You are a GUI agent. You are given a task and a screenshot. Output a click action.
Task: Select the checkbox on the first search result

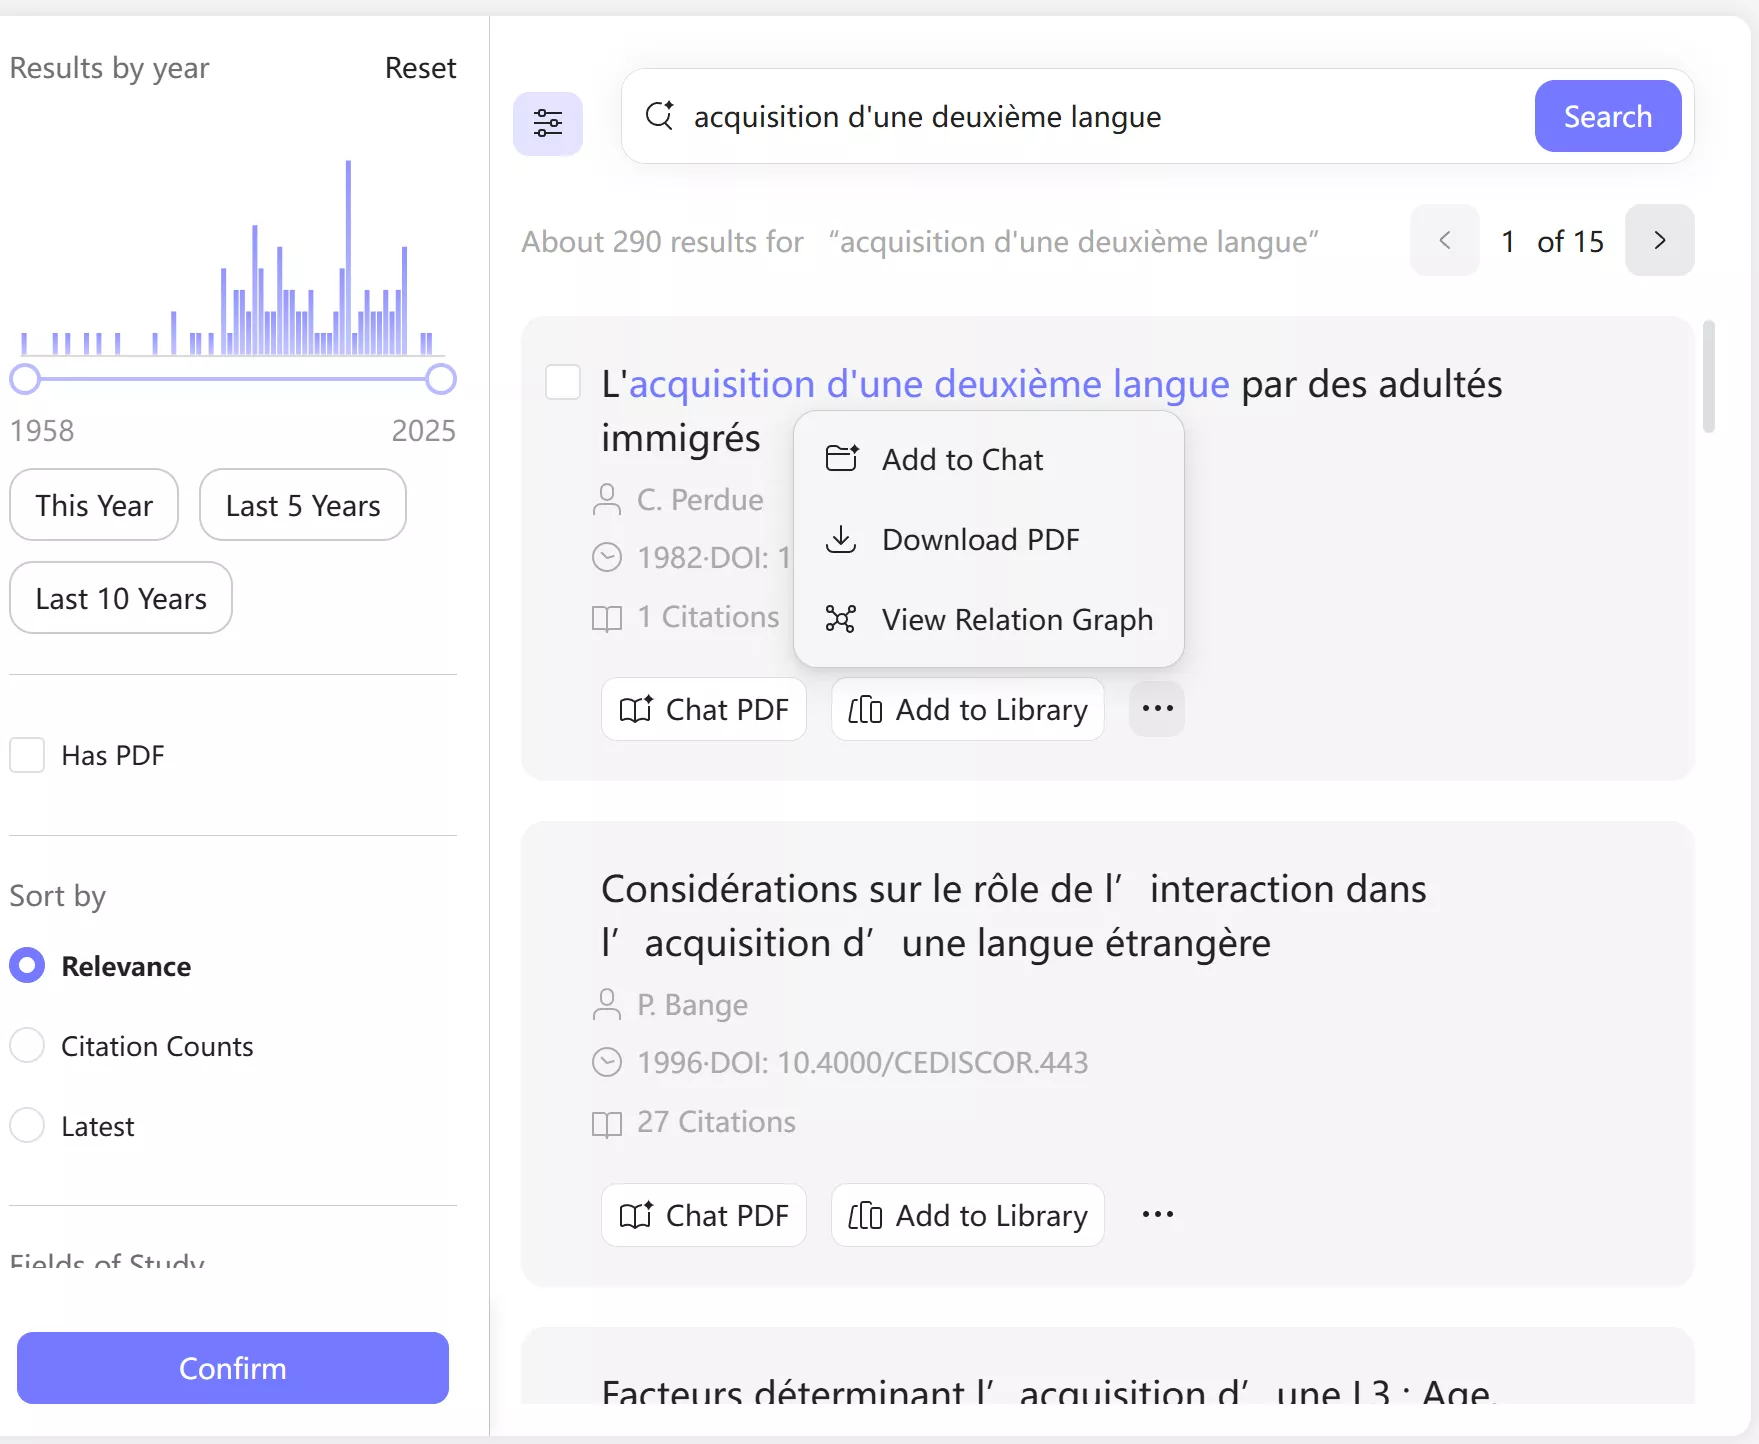[x=563, y=382]
